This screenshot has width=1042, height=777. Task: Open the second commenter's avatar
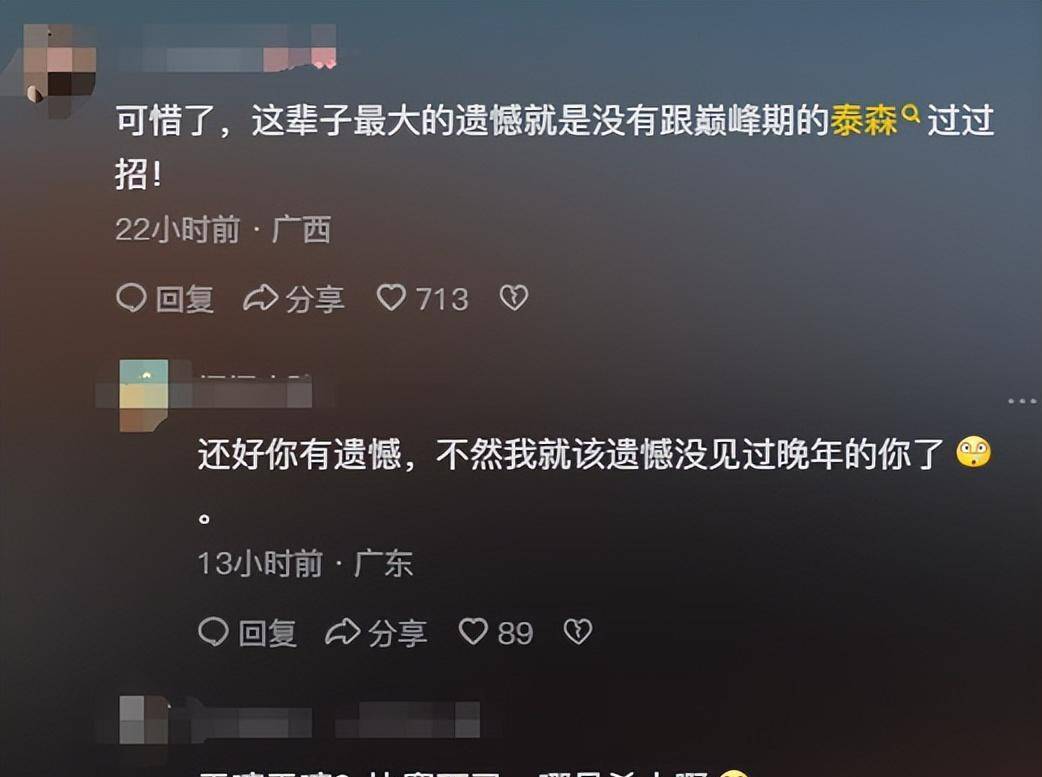pos(144,395)
